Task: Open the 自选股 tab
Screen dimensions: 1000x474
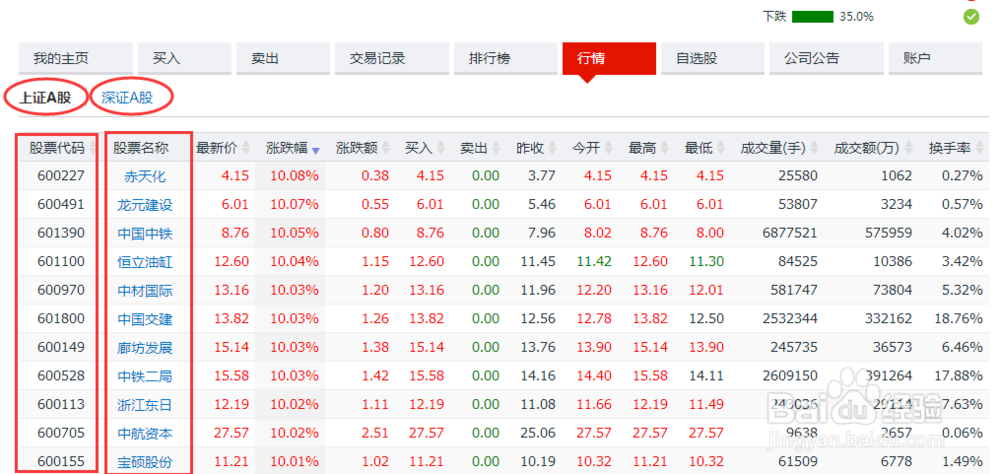Action: point(712,59)
